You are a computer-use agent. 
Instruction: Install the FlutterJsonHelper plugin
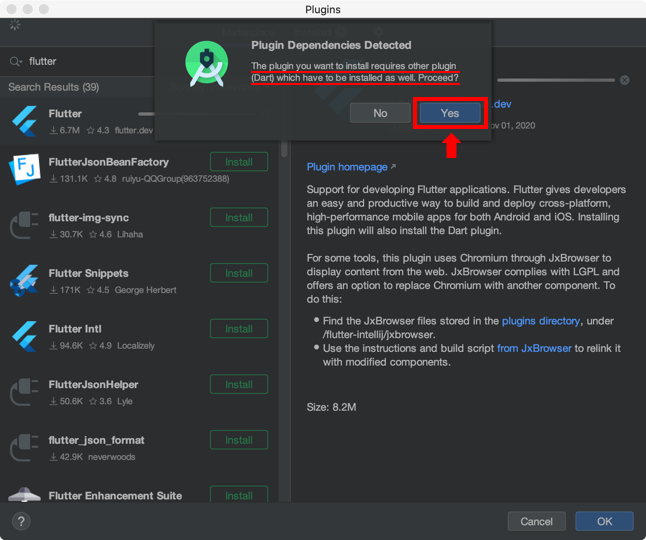[239, 384]
